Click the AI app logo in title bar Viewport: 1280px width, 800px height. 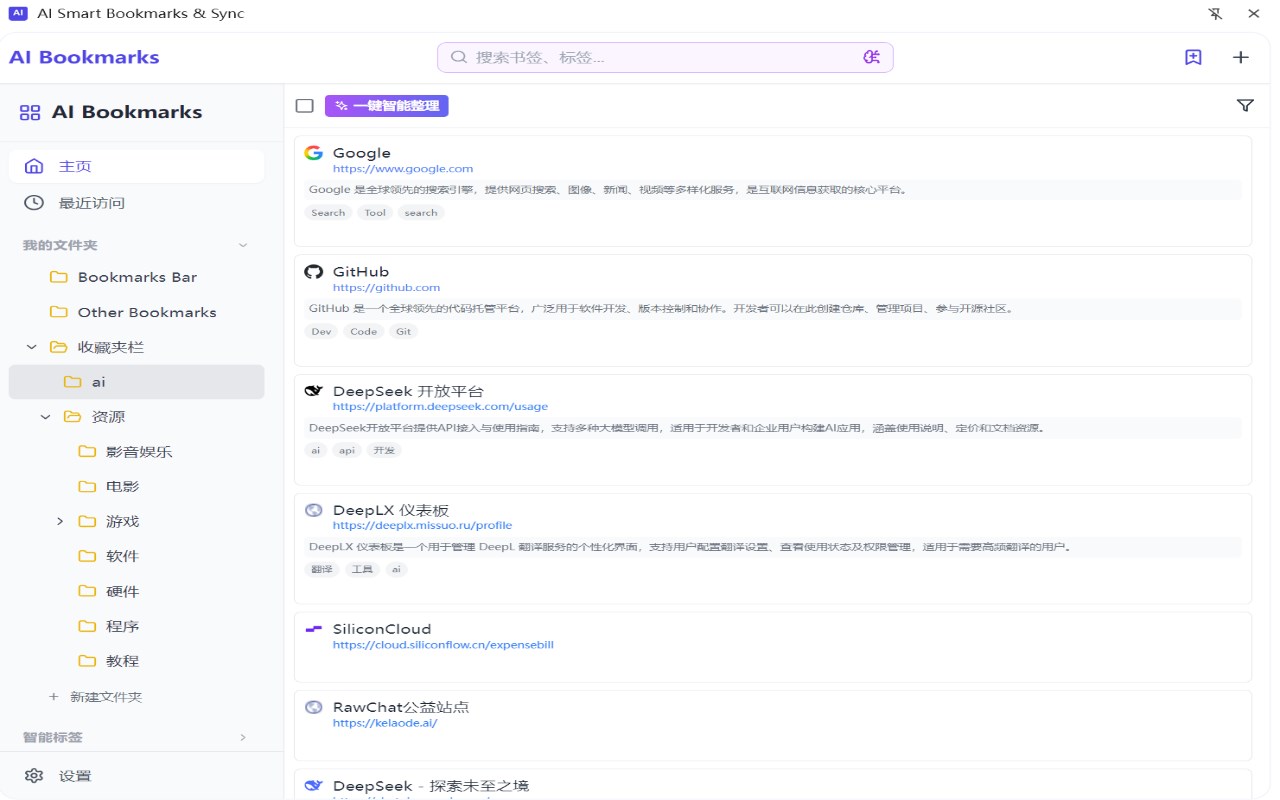point(18,14)
